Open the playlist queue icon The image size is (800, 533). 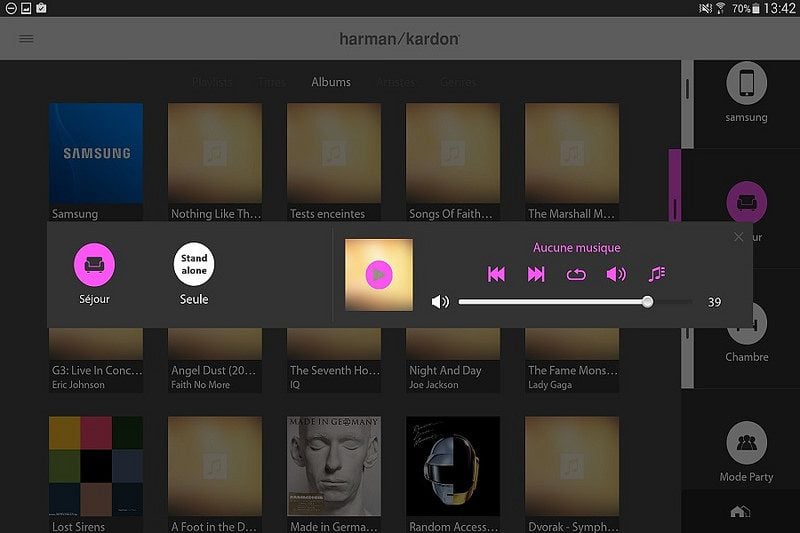coord(656,274)
